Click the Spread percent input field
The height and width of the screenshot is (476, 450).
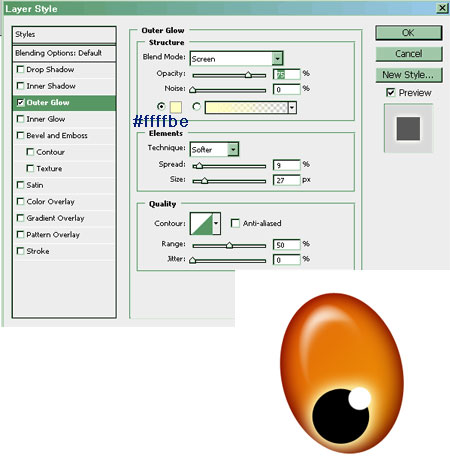tap(287, 165)
